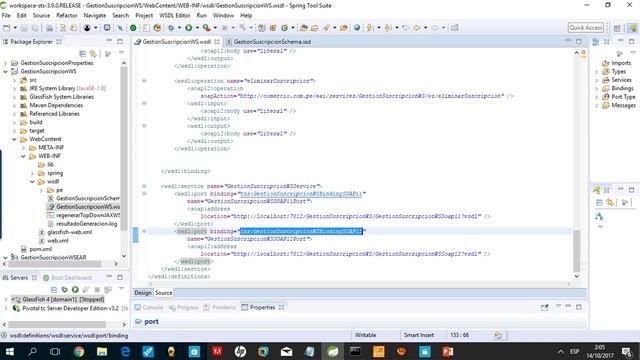Click the Spring perspective icon at toolbar right end

[x=633, y=28]
